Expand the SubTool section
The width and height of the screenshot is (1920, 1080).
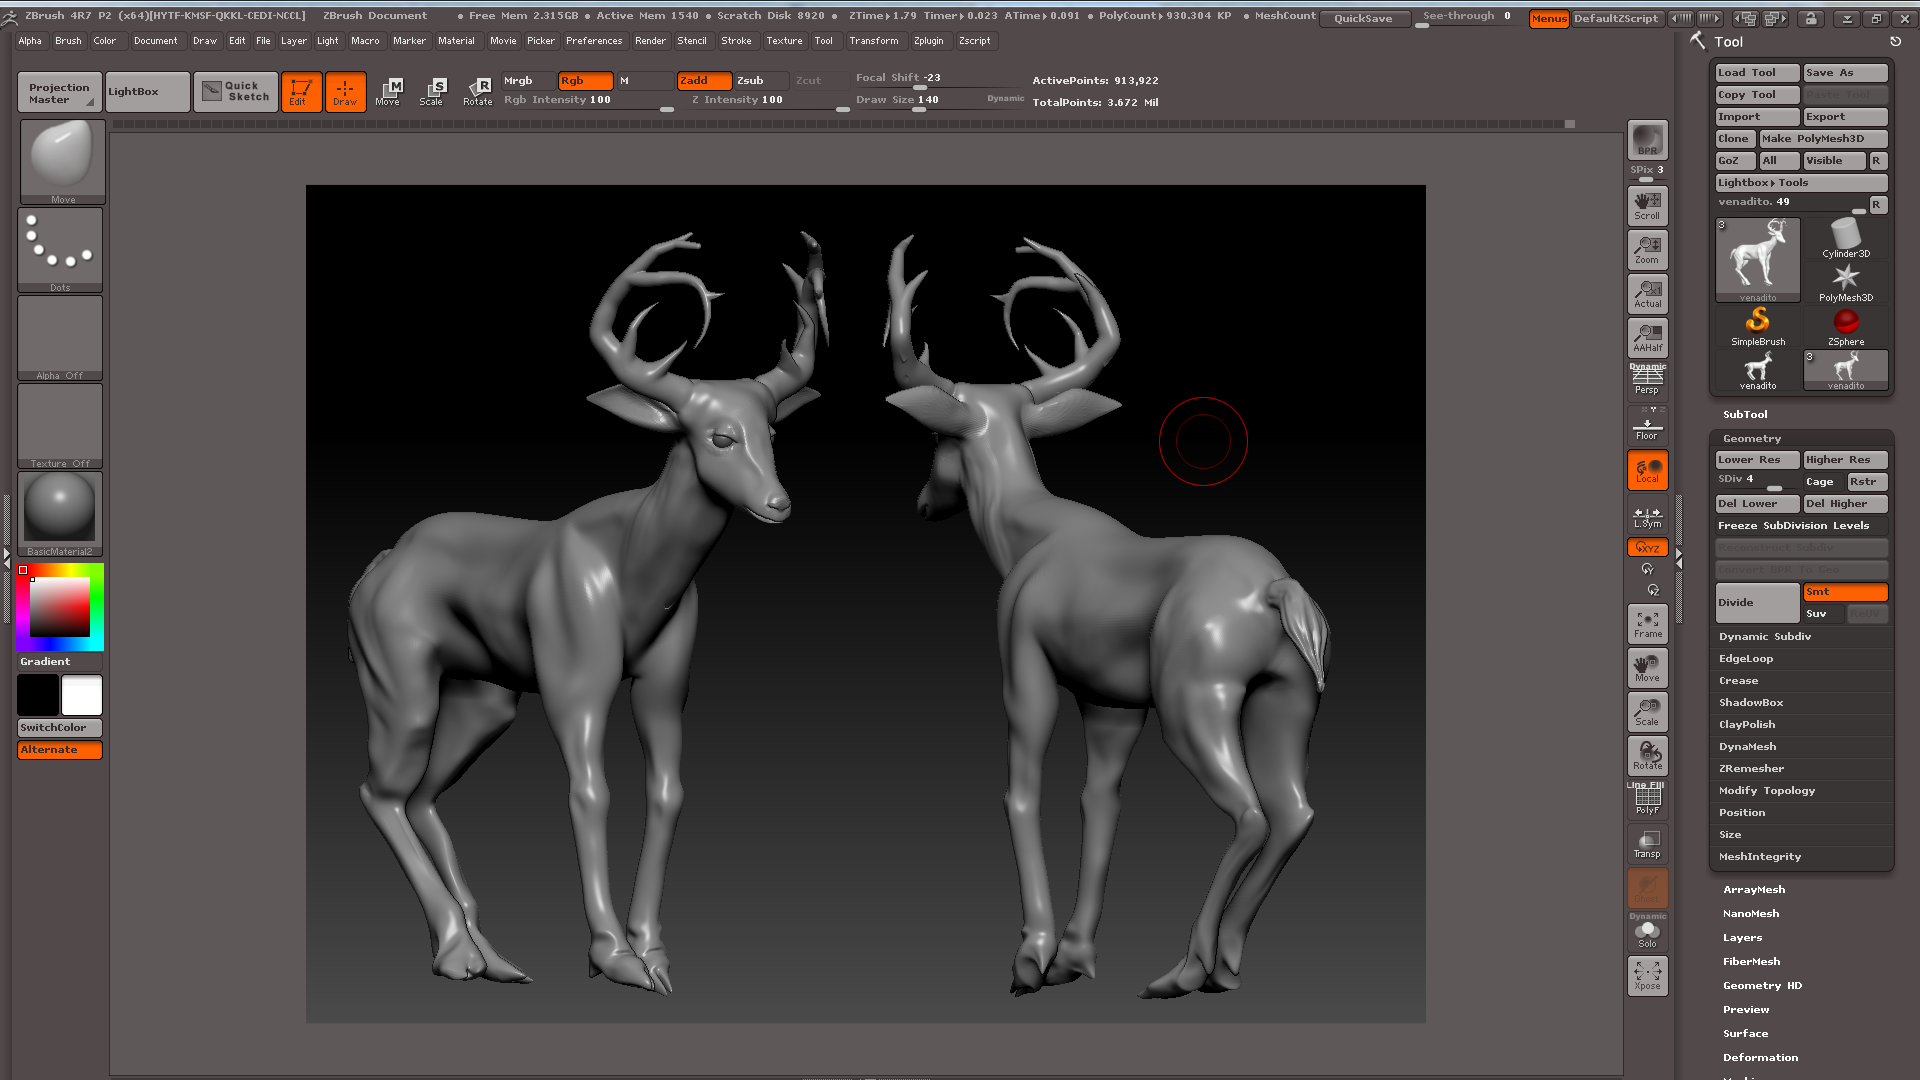[1745, 414]
